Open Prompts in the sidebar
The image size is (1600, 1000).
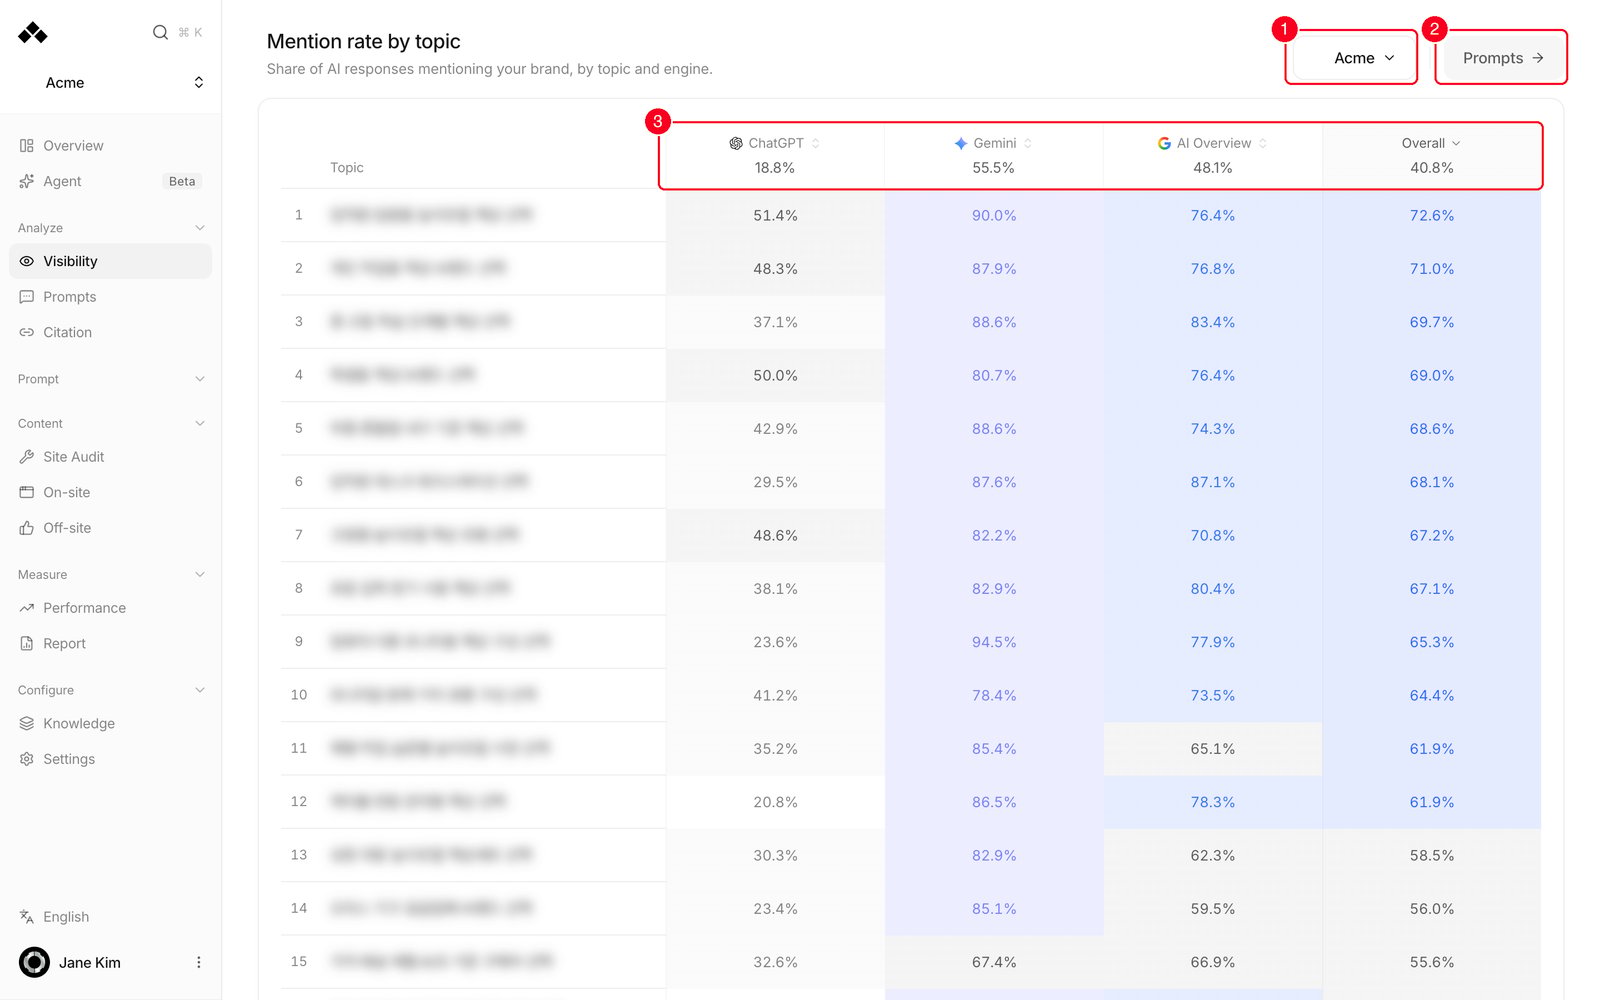tap(110, 297)
